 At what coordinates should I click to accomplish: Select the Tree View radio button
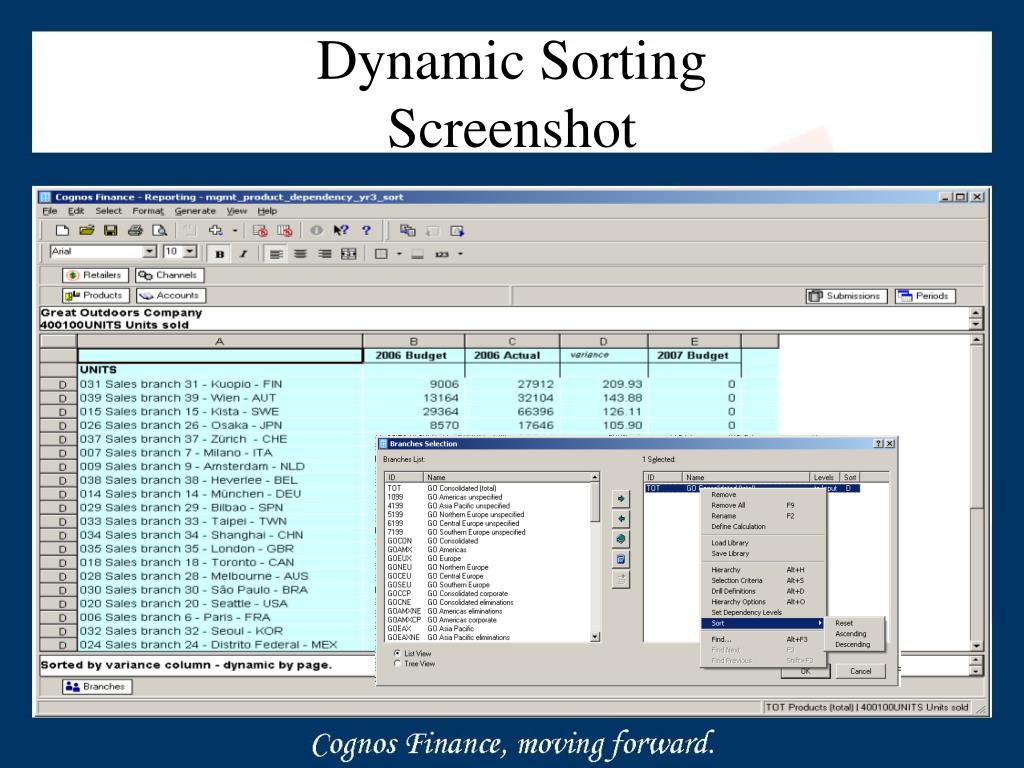coord(398,664)
